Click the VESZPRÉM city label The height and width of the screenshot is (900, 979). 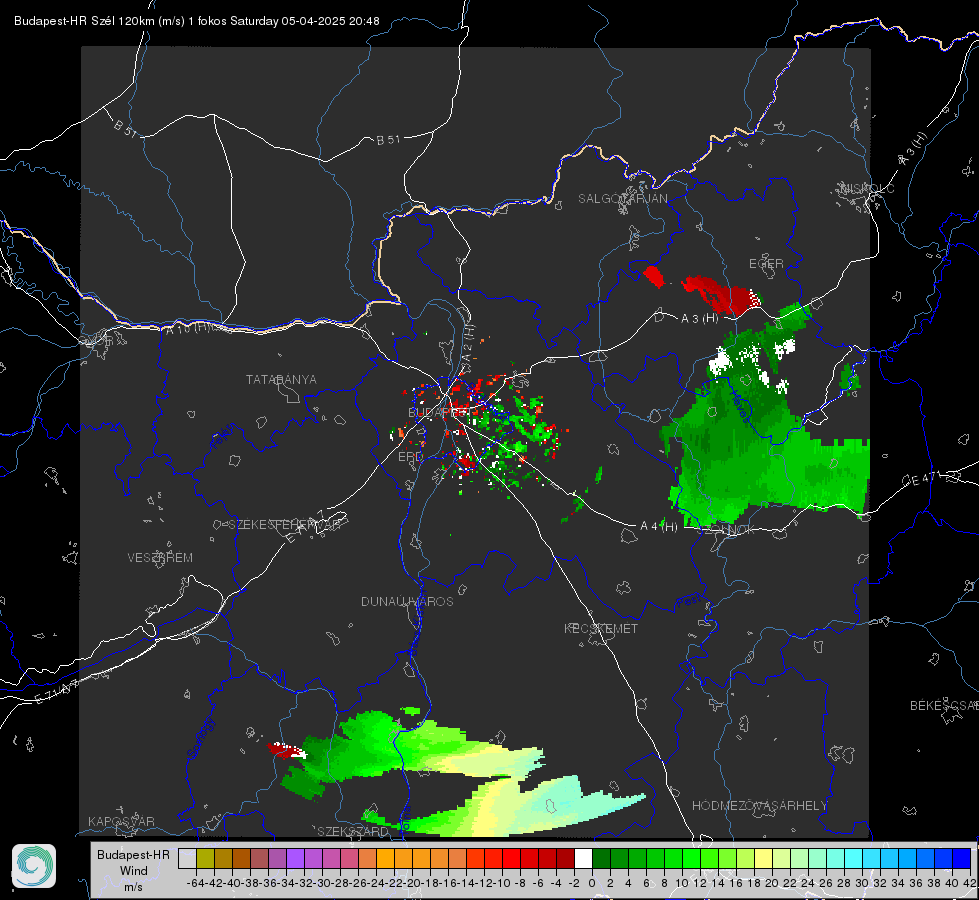160,557
